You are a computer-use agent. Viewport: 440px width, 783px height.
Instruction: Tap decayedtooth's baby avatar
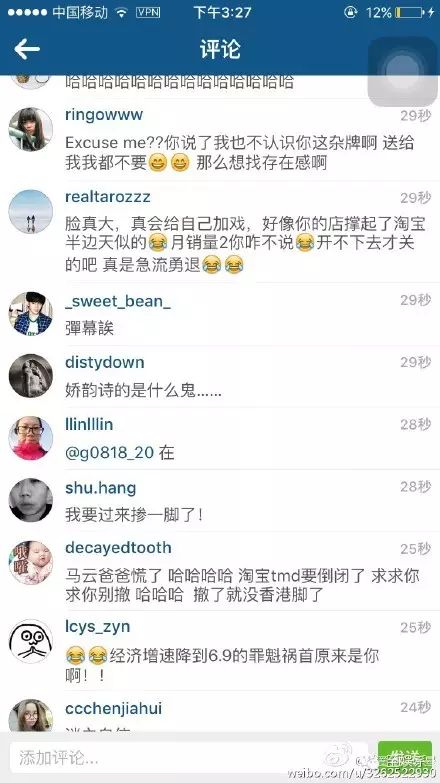[x=30, y=562]
